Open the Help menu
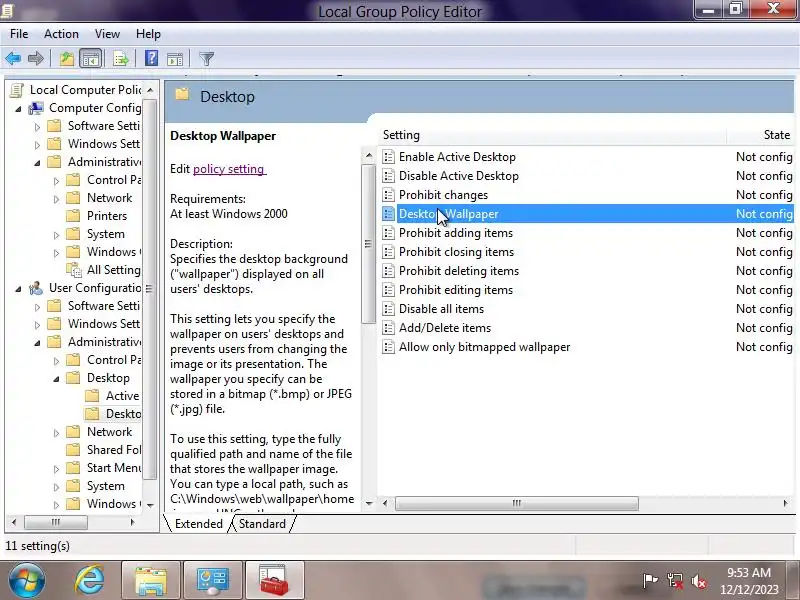 pos(148,34)
